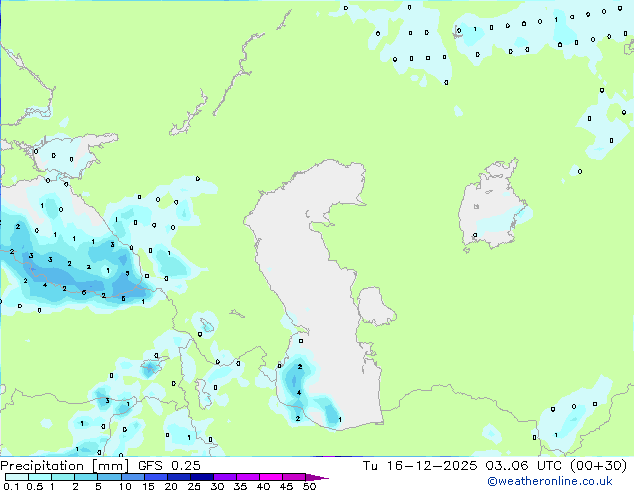Viewport: 634px width, 490px height.
Task: Select the 2–5 mm legend color swatch
Action: pyautogui.click(x=86, y=477)
